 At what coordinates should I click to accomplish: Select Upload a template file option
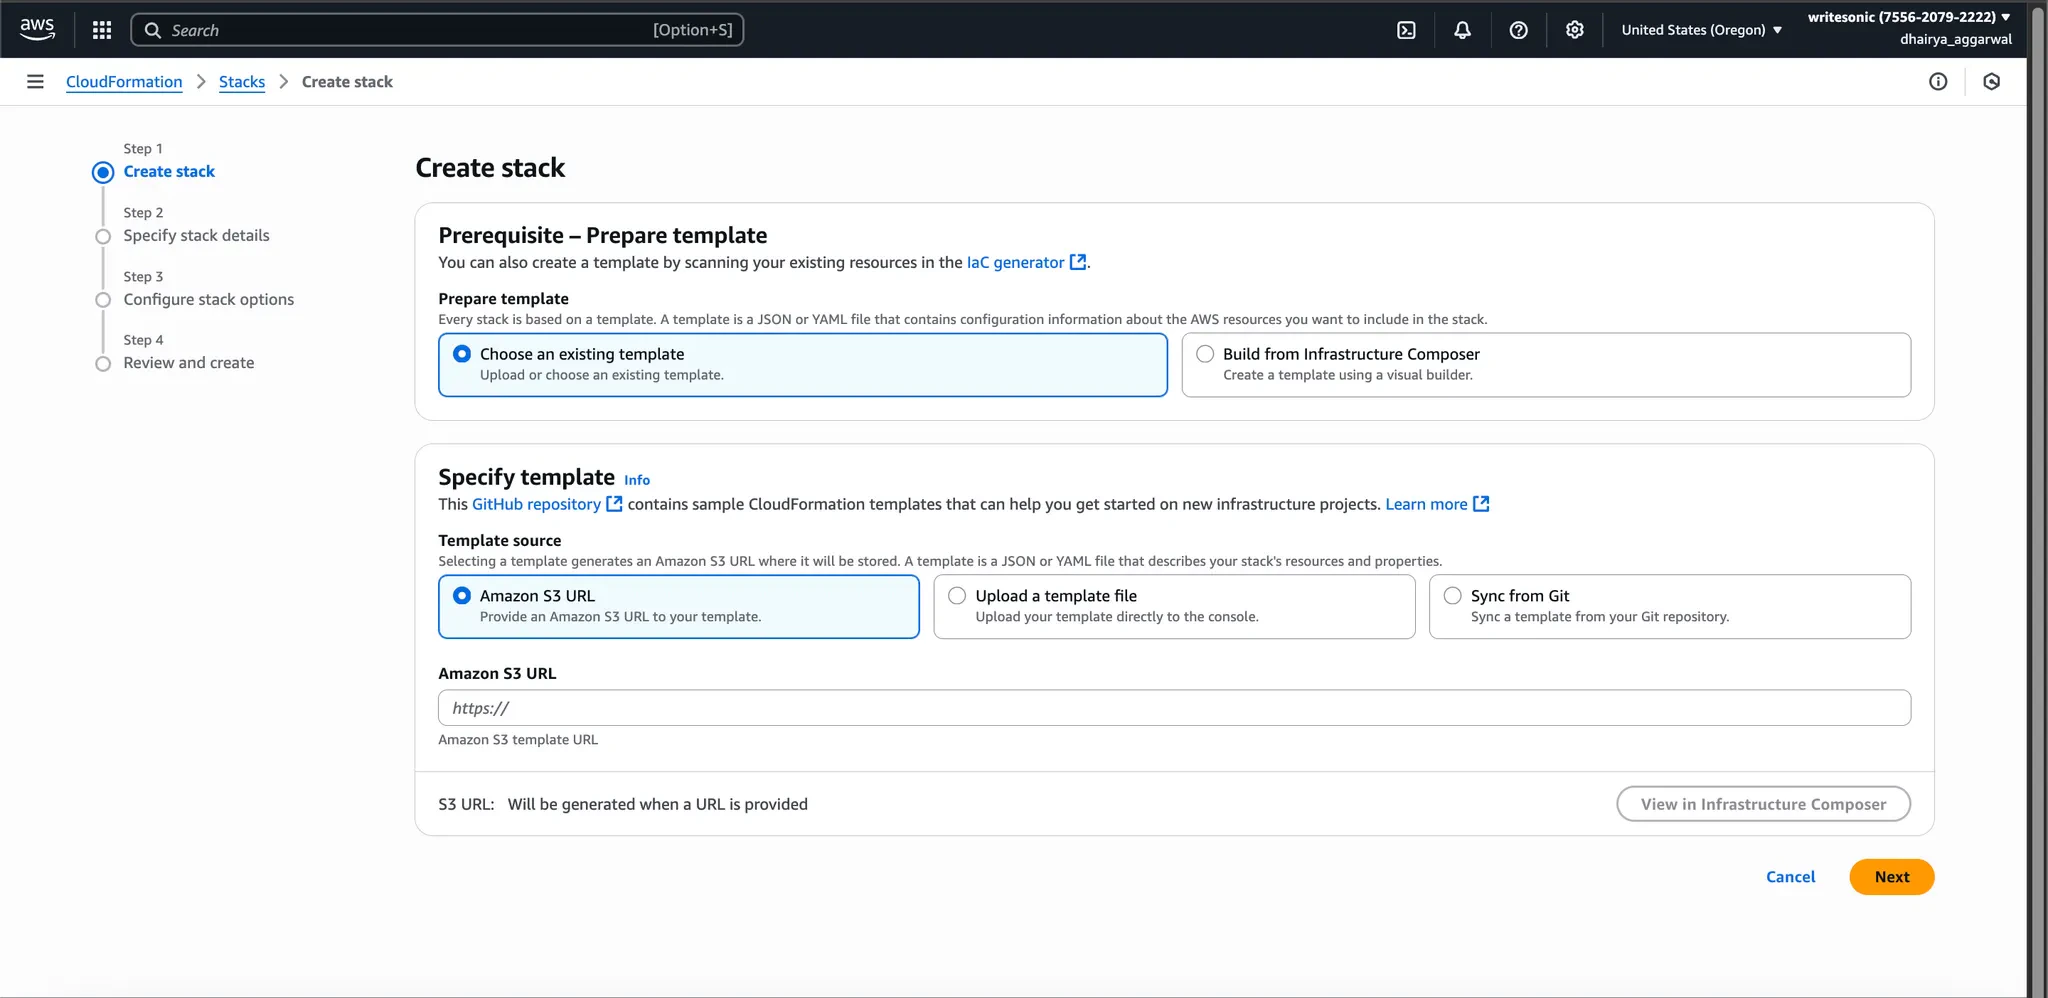pyautogui.click(x=957, y=596)
